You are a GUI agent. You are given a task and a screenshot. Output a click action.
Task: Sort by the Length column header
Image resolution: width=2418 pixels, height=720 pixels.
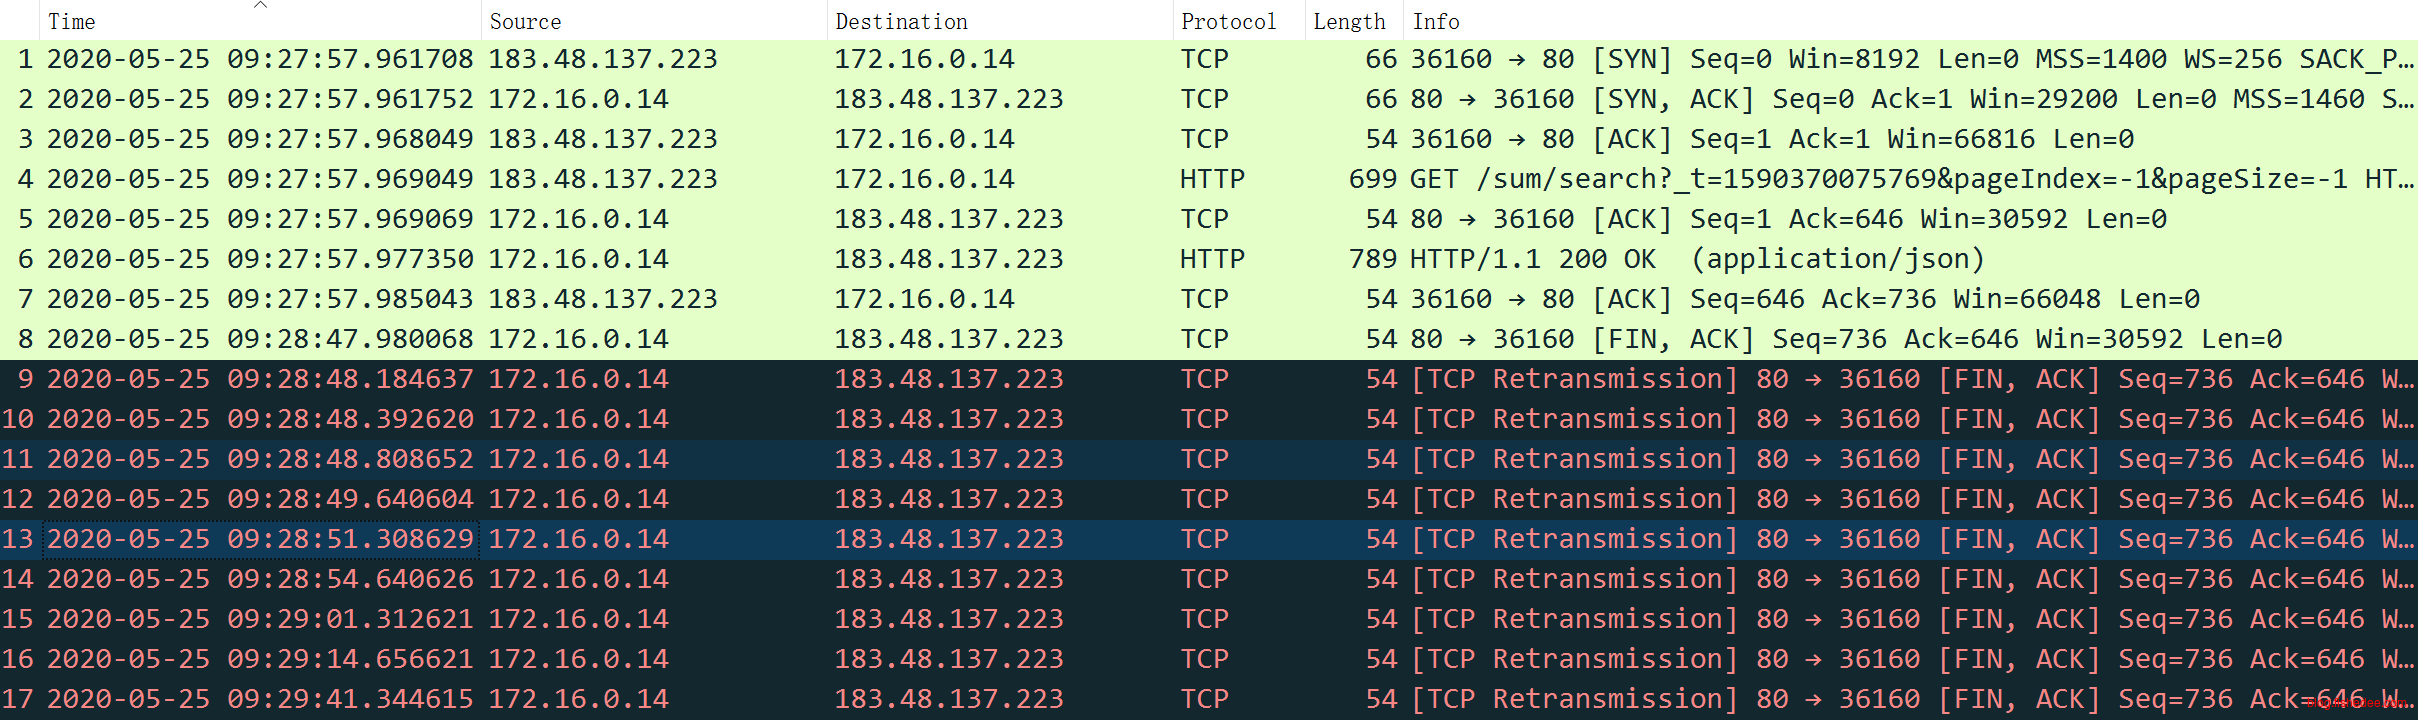coord(1349,21)
